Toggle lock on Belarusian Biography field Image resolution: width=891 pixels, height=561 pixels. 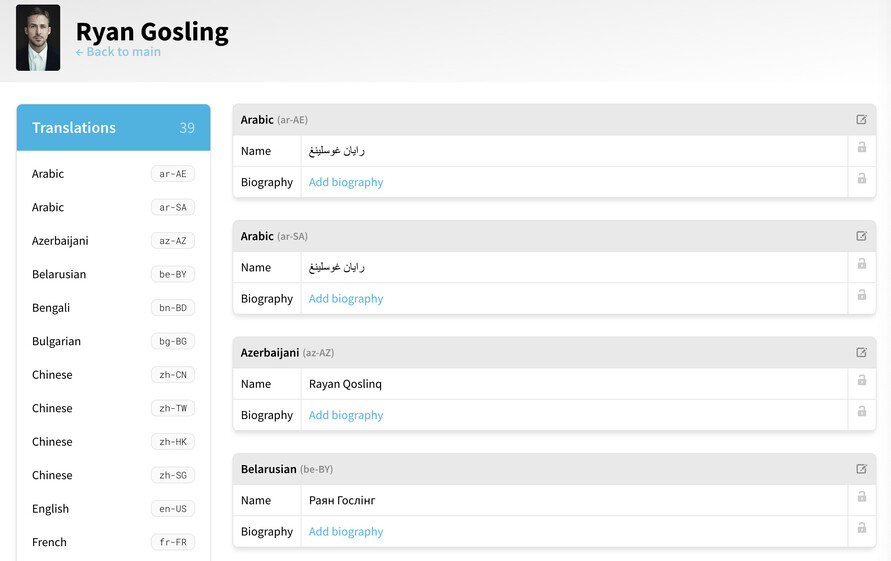point(862,528)
